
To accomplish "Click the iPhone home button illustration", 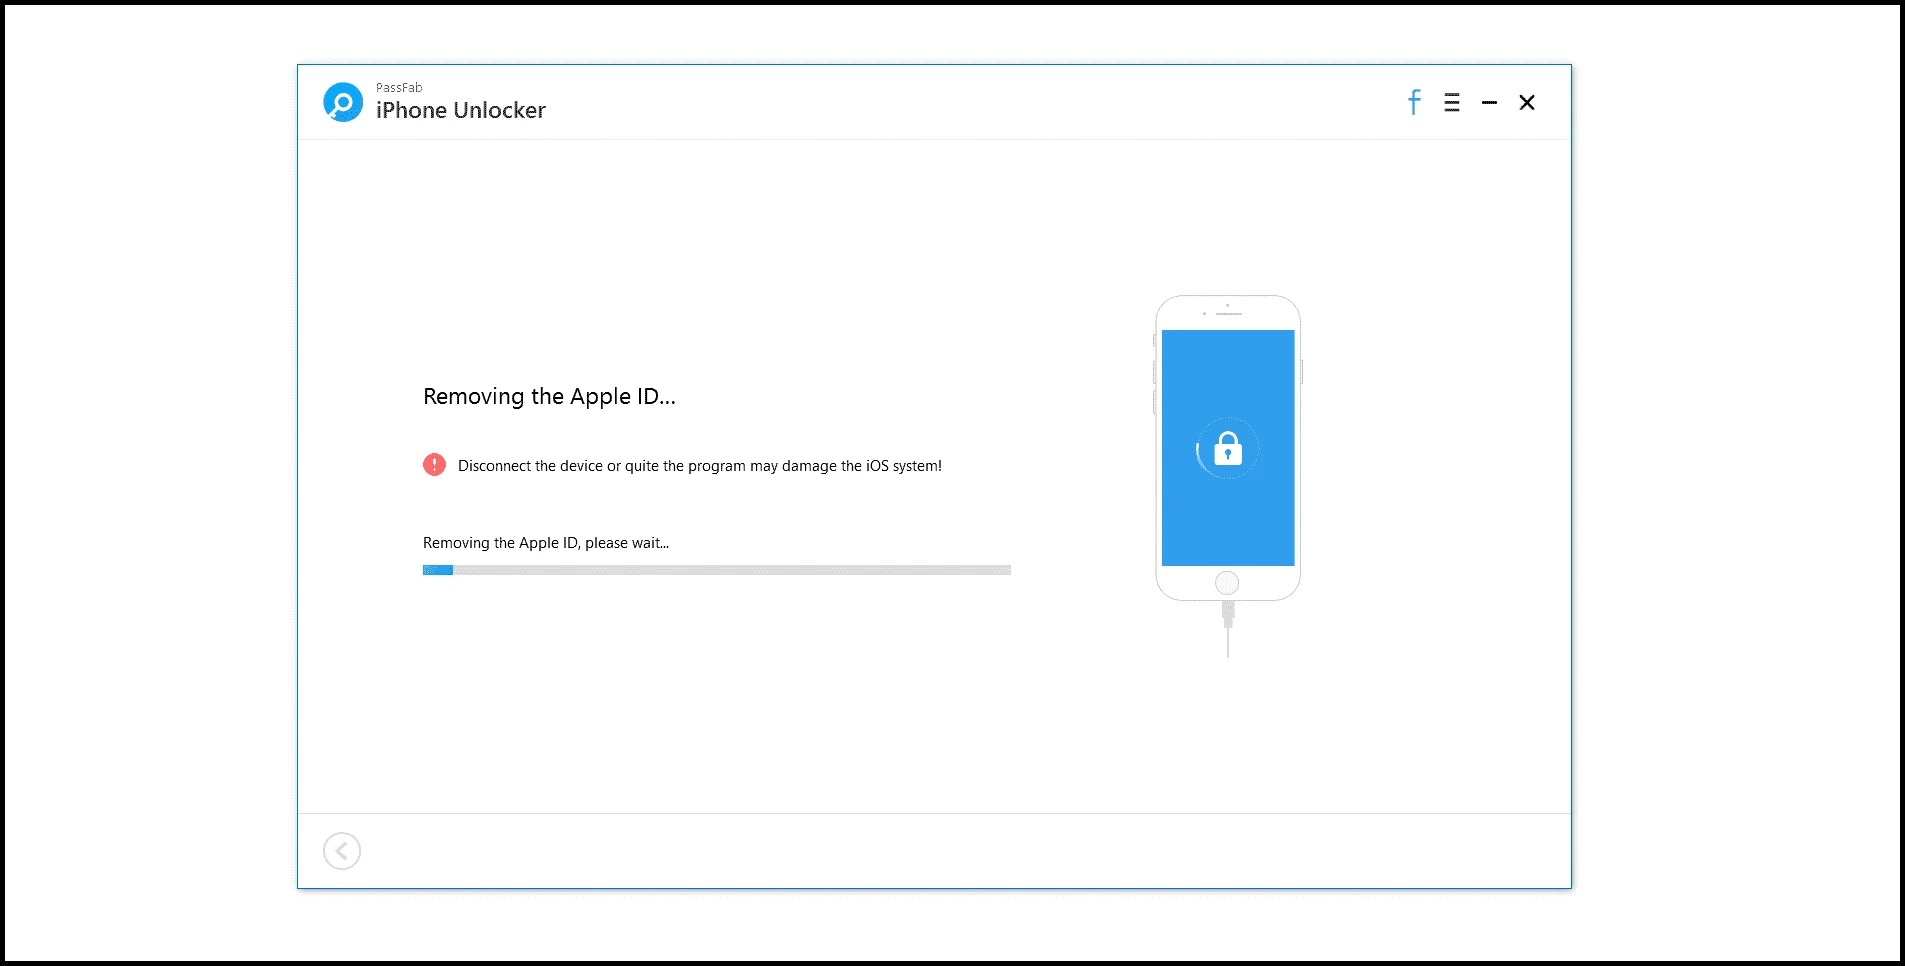I will point(1227,583).
